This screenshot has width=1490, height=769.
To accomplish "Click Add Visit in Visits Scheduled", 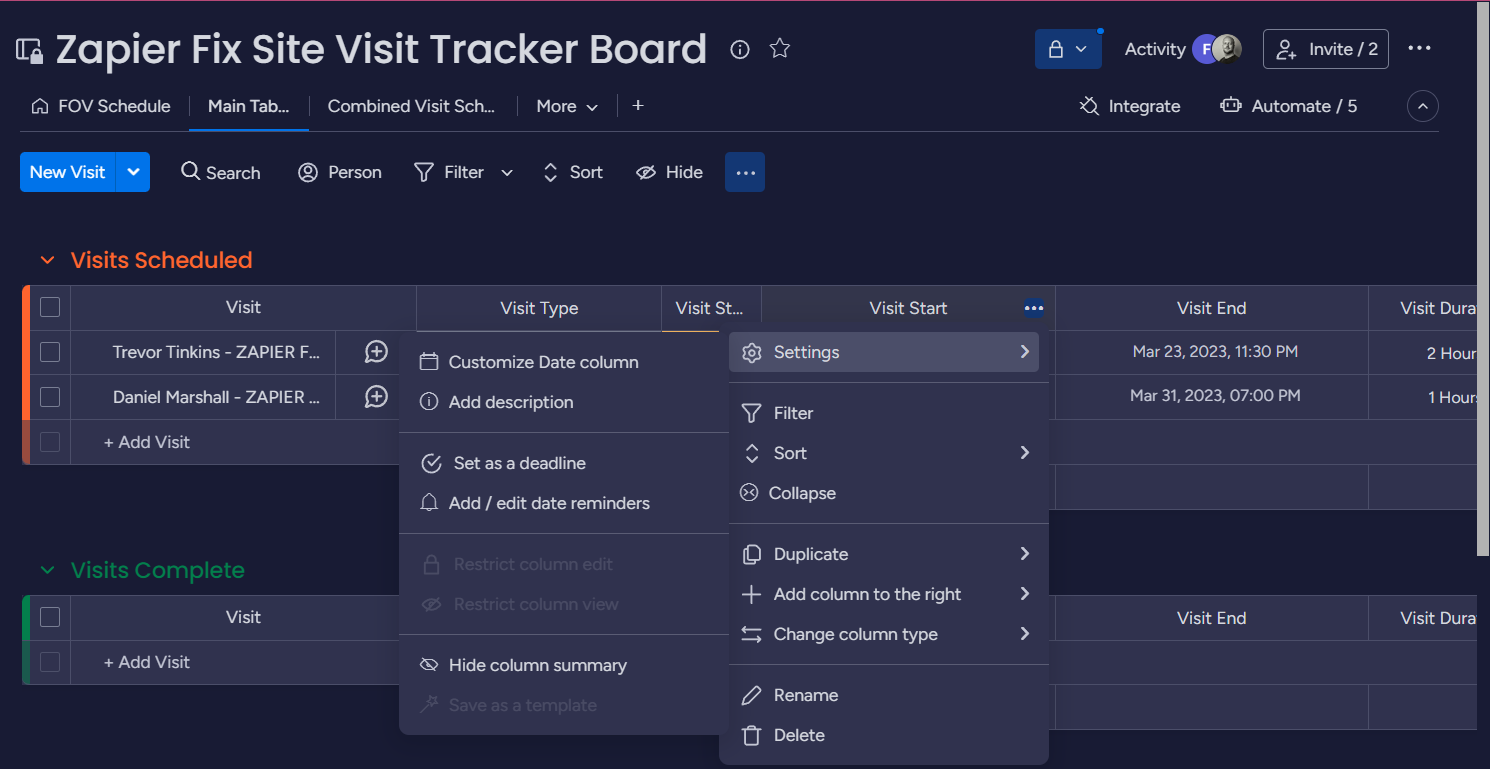I will point(147,442).
